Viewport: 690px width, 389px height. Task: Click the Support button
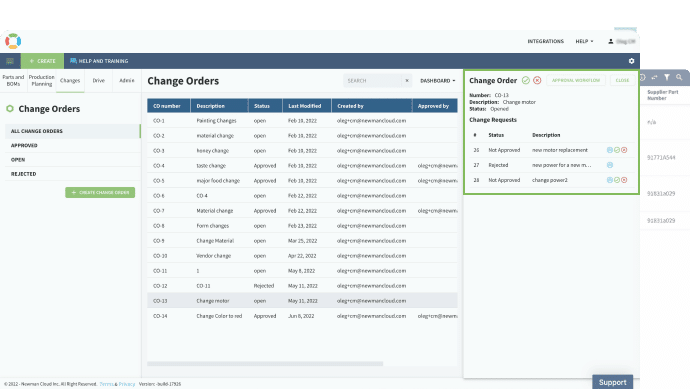(x=613, y=382)
